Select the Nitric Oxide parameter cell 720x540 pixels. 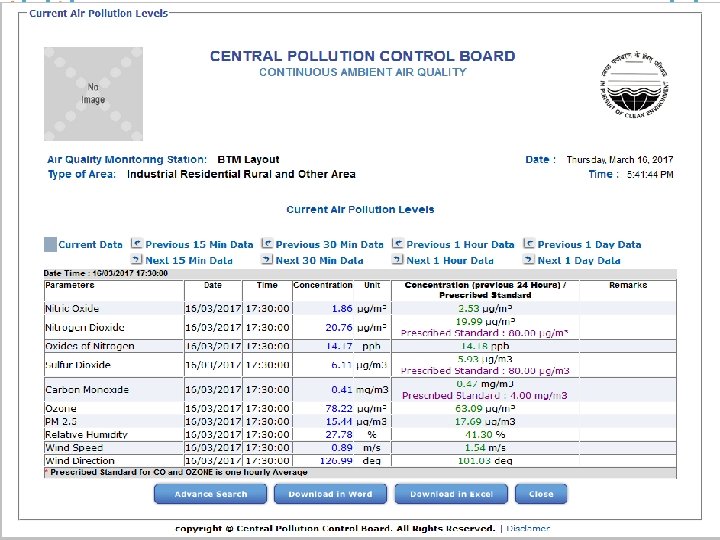click(114, 309)
